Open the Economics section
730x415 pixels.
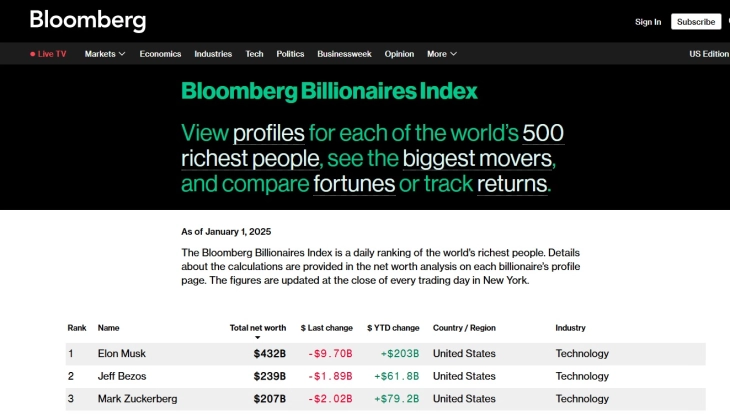(x=160, y=54)
